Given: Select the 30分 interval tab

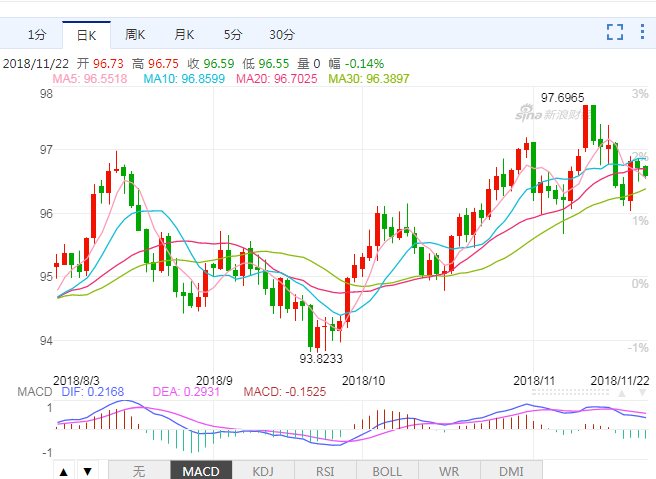Looking at the screenshot, I should click(x=282, y=35).
